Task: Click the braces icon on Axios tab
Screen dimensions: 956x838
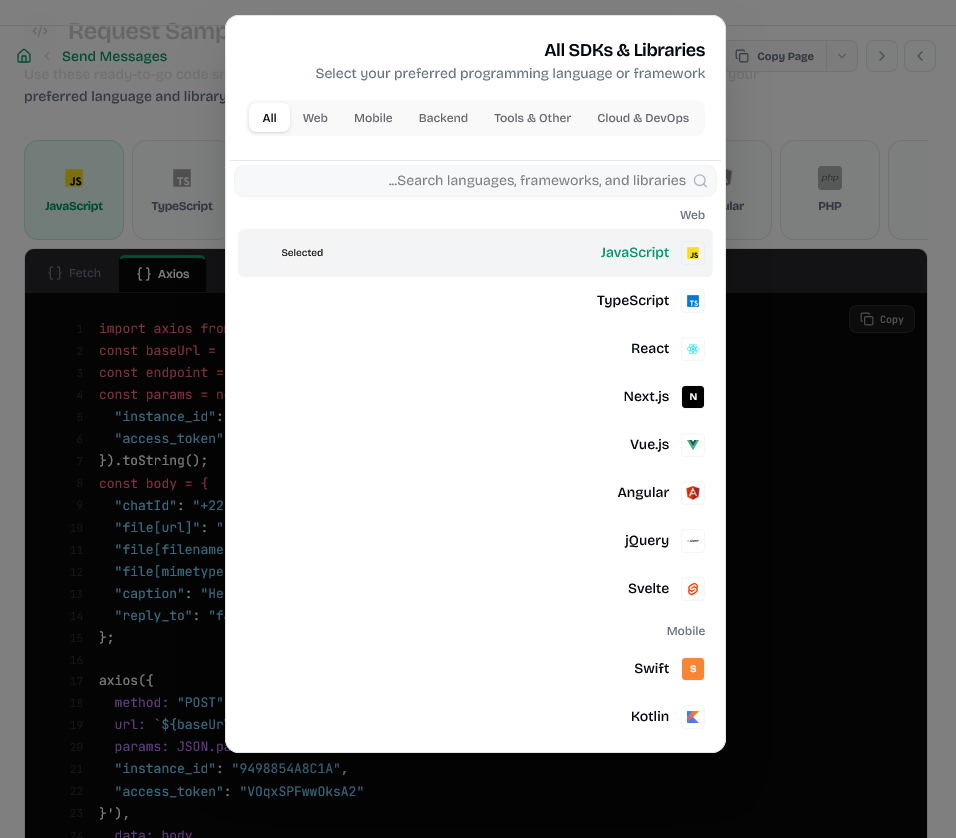Action: pyautogui.click(x=143, y=274)
